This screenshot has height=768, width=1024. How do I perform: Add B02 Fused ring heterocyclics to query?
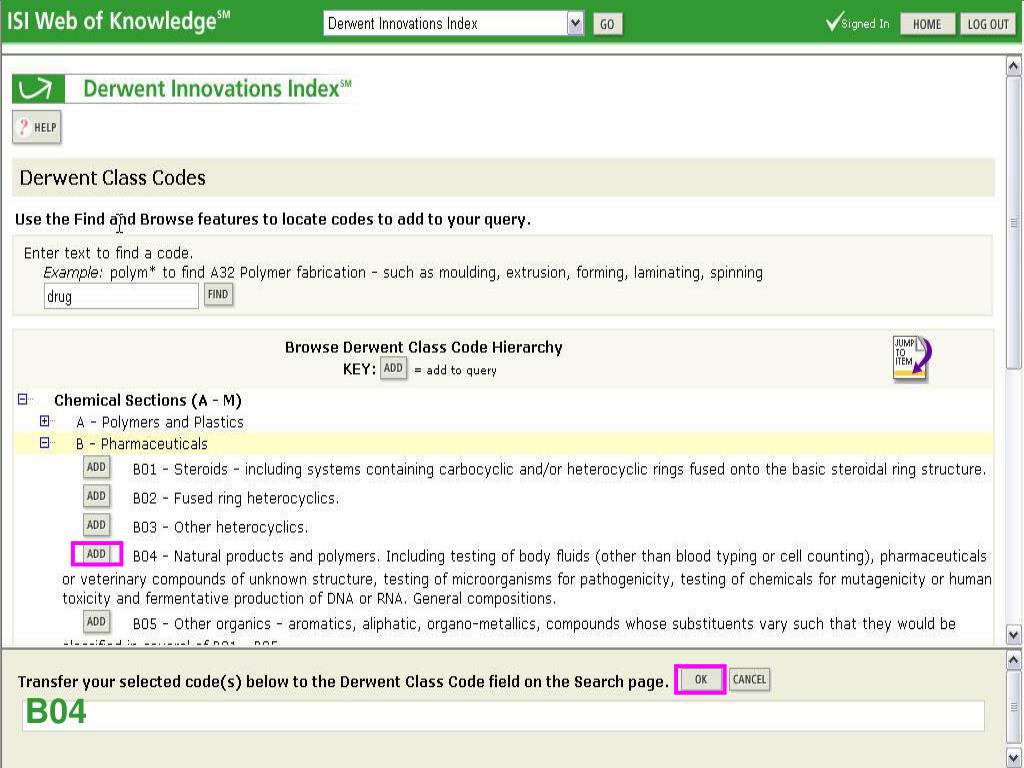(97, 496)
